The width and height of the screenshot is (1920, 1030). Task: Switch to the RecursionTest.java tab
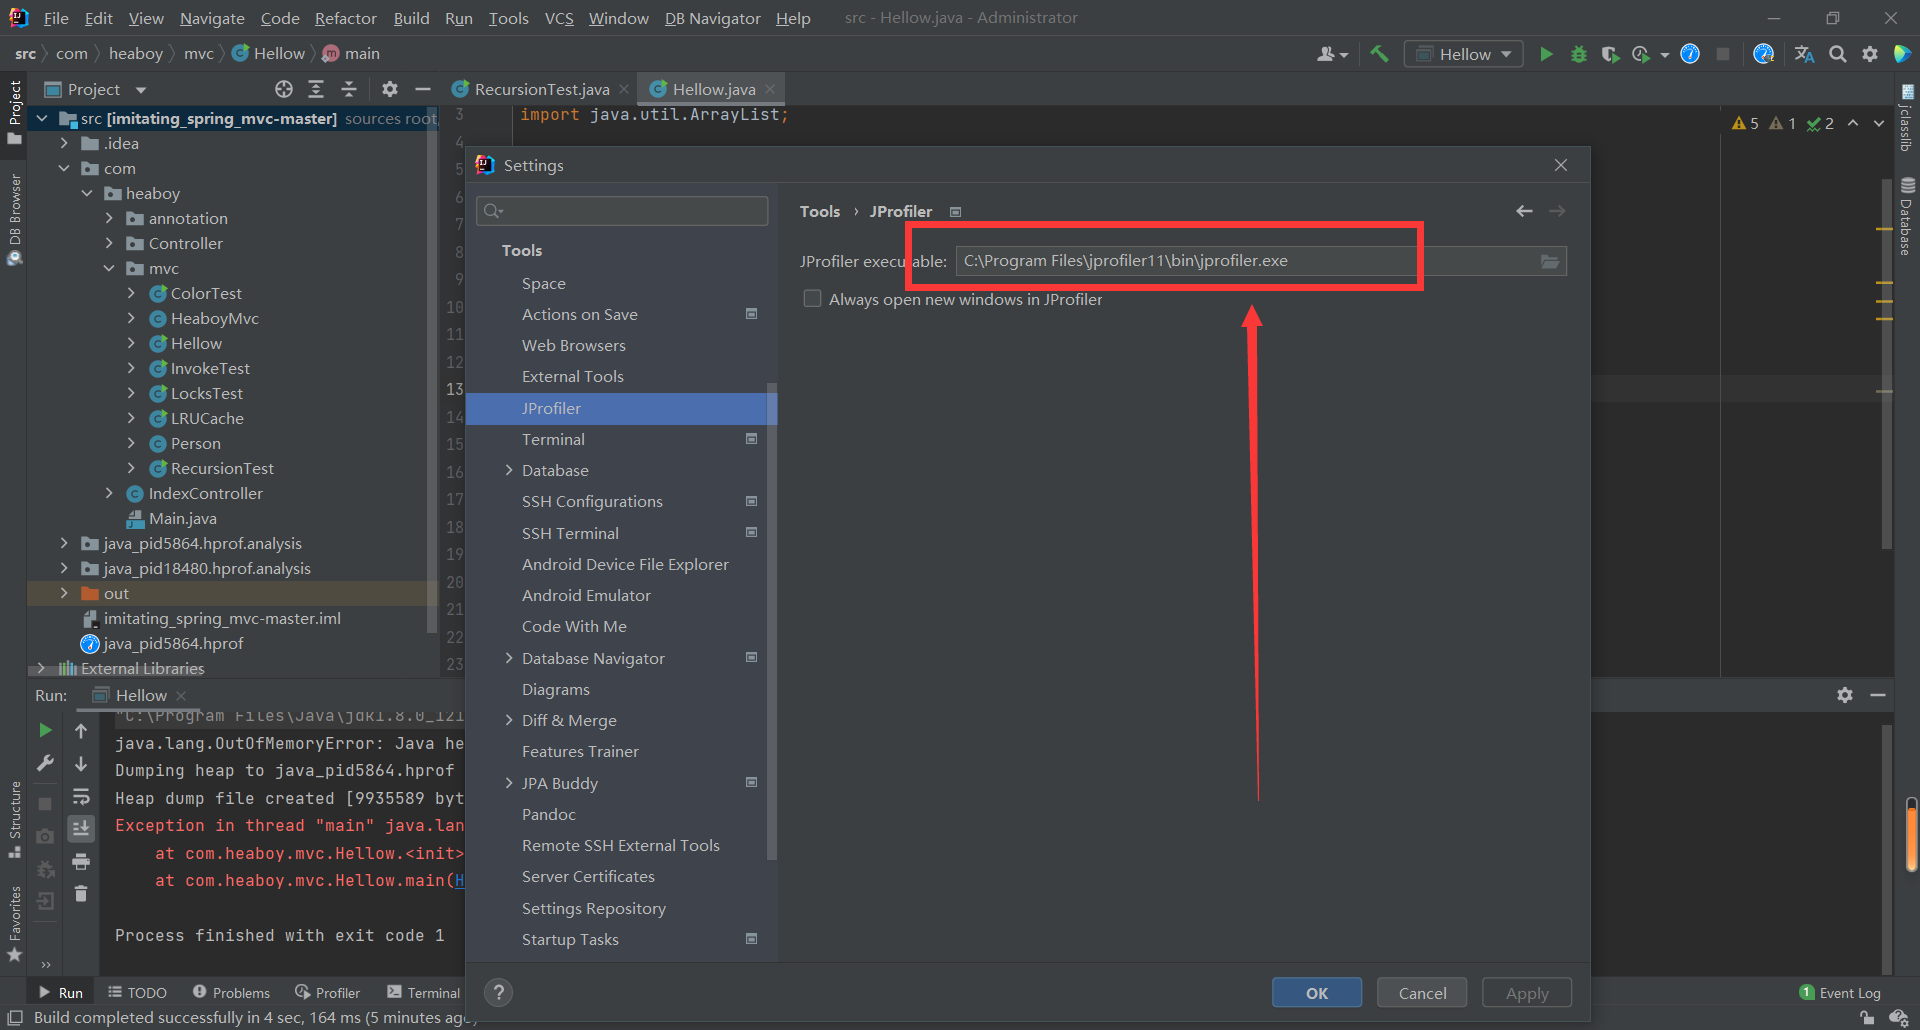point(540,89)
